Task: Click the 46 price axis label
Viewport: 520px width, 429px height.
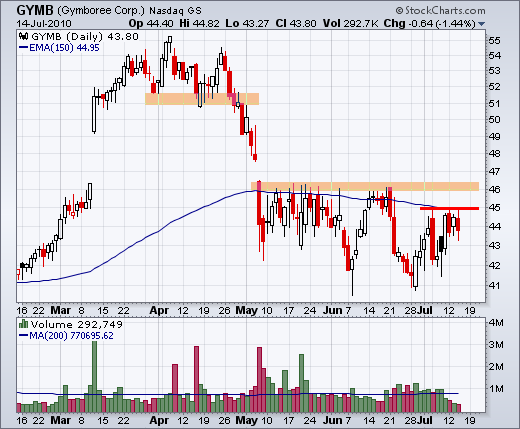Action: [495, 190]
